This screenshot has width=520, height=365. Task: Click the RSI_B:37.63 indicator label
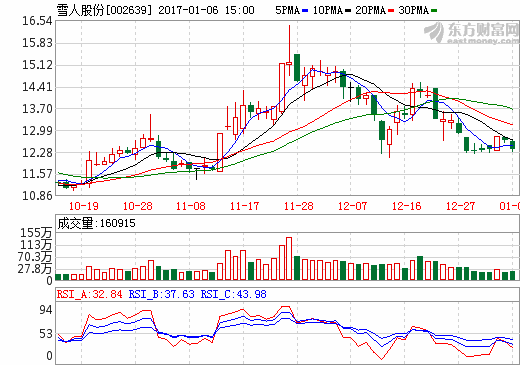pyautogui.click(x=161, y=294)
